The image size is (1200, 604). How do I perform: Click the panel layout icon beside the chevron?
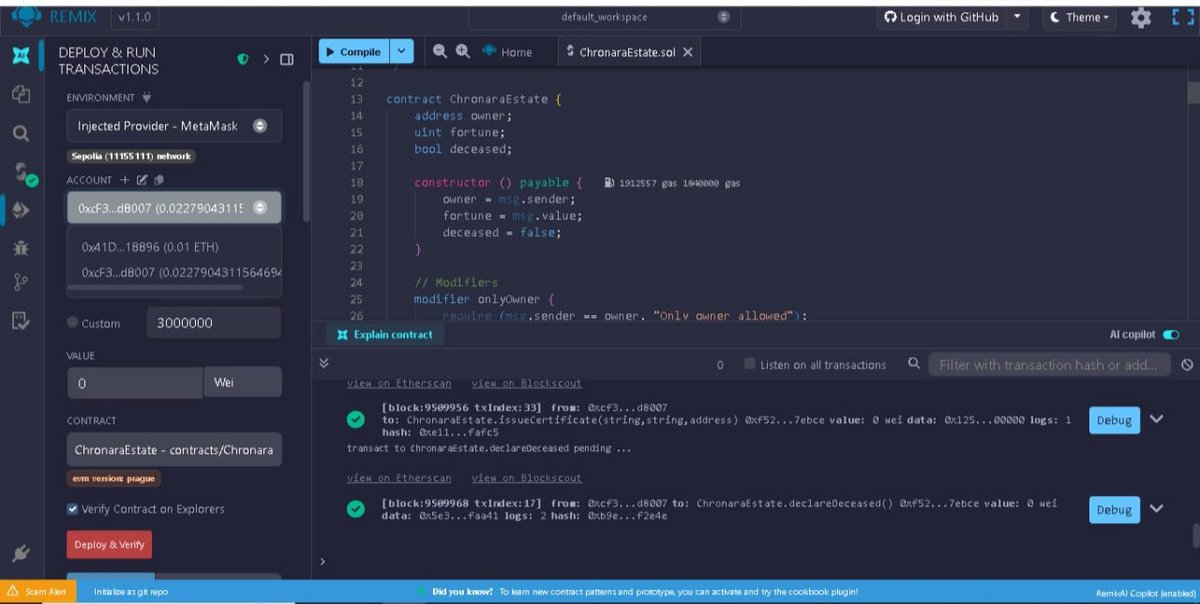pos(287,60)
